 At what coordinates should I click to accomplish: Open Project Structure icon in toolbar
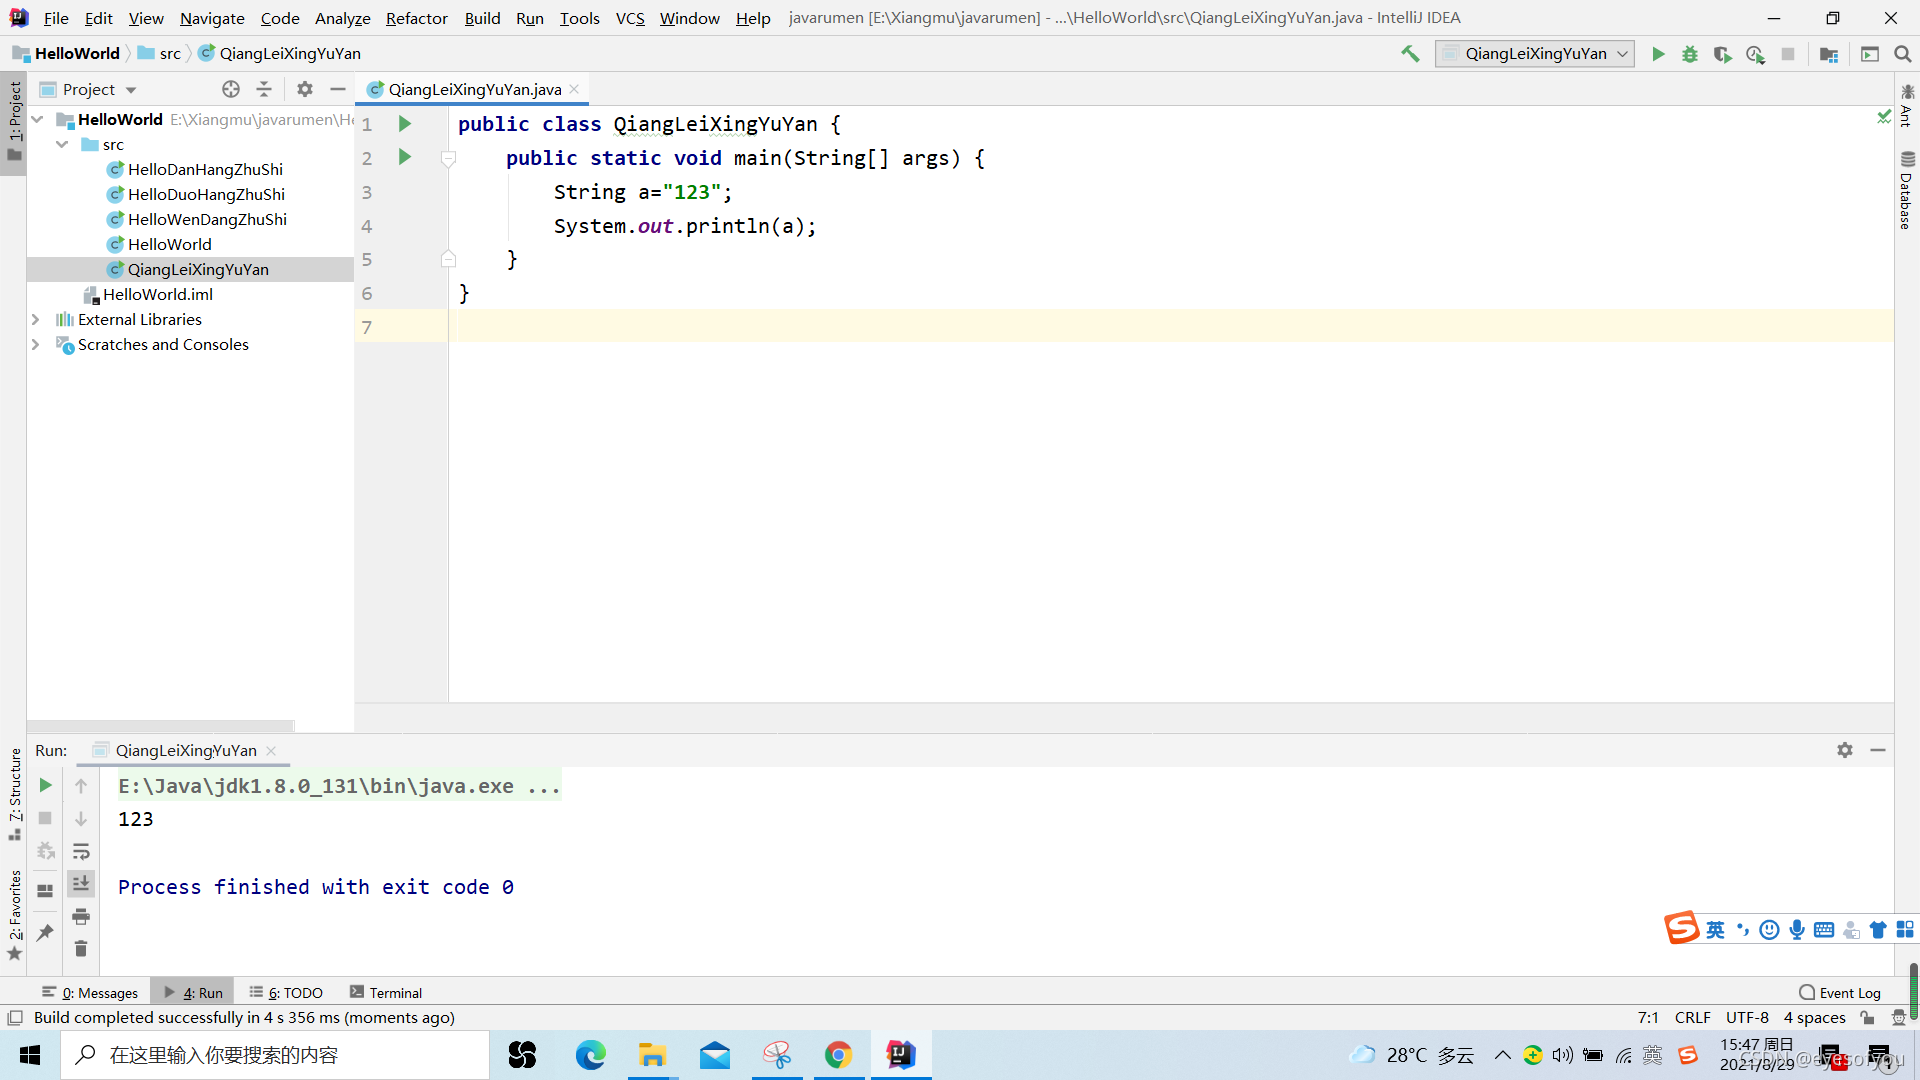pos(1829,54)
